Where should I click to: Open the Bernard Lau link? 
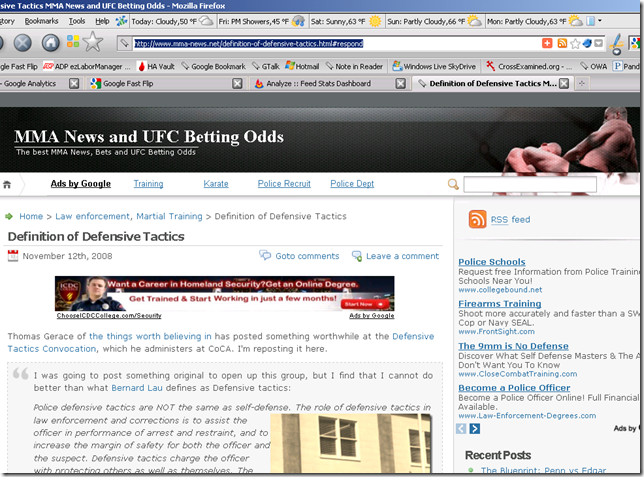137,388
